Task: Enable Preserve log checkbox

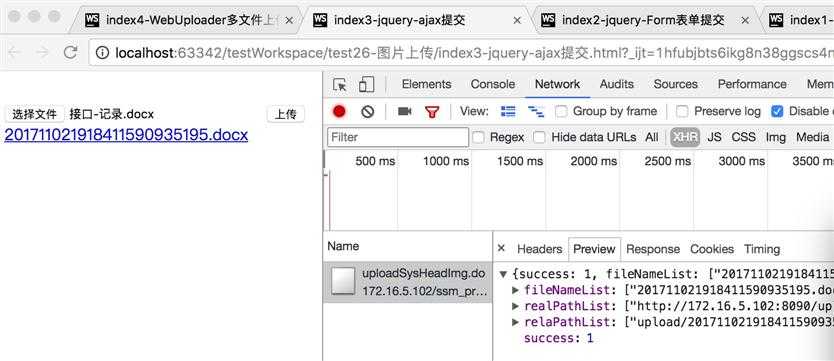Action: (x=682, y=111)
